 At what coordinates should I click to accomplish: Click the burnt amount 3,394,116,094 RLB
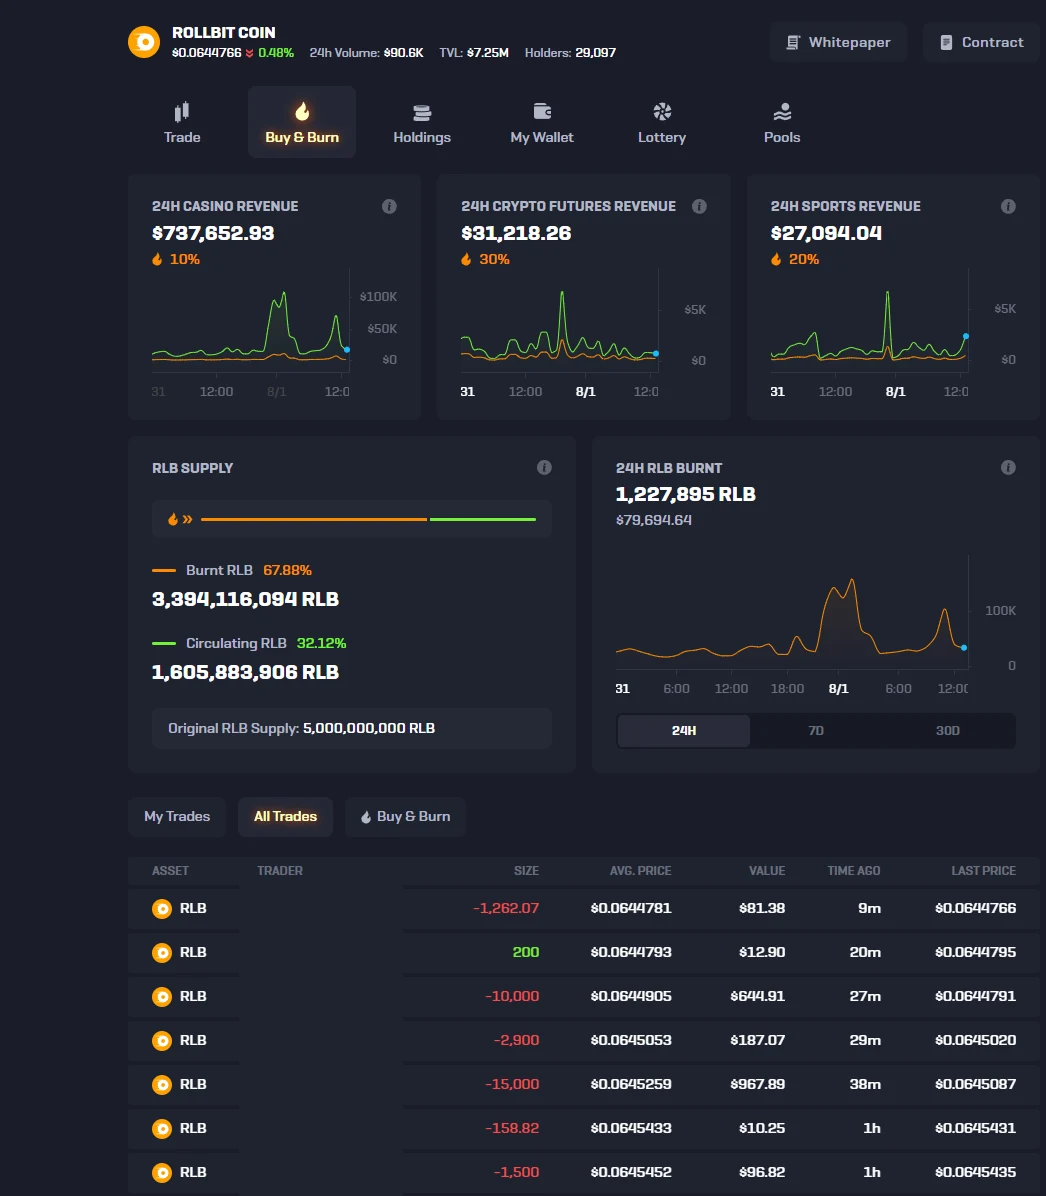pyautogui.click(x=245, y=600)
